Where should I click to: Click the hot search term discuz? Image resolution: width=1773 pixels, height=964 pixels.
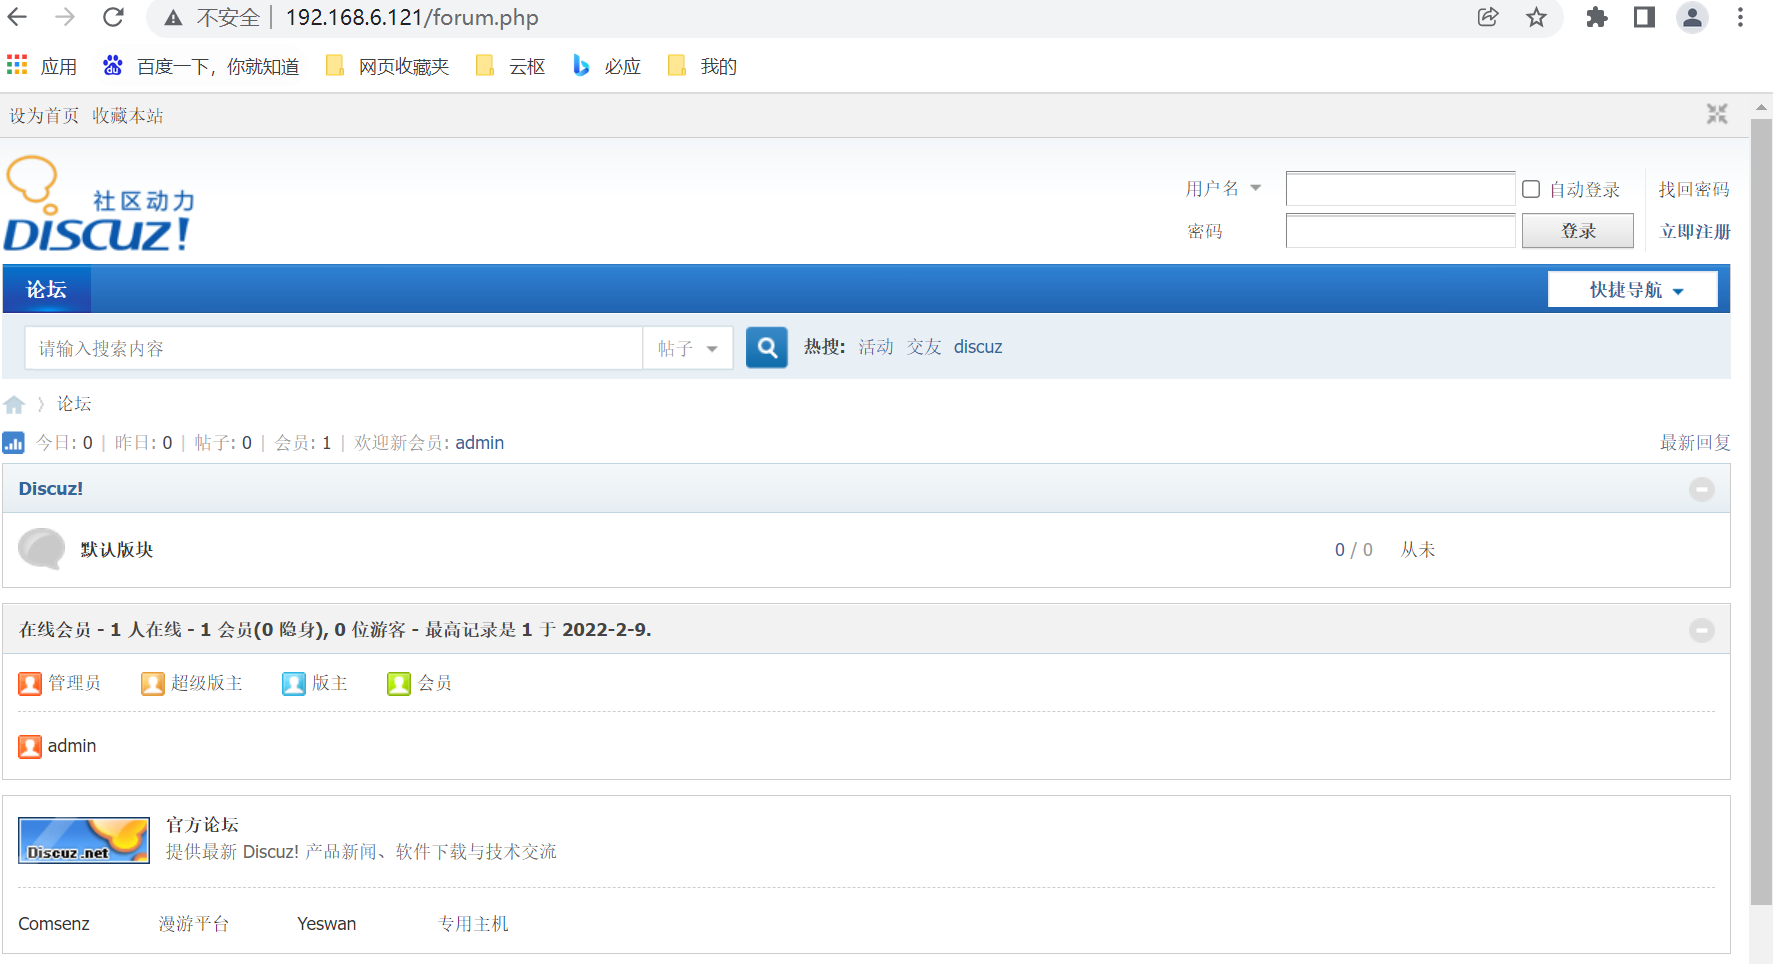pyautogui.click(x=978, y=347)
